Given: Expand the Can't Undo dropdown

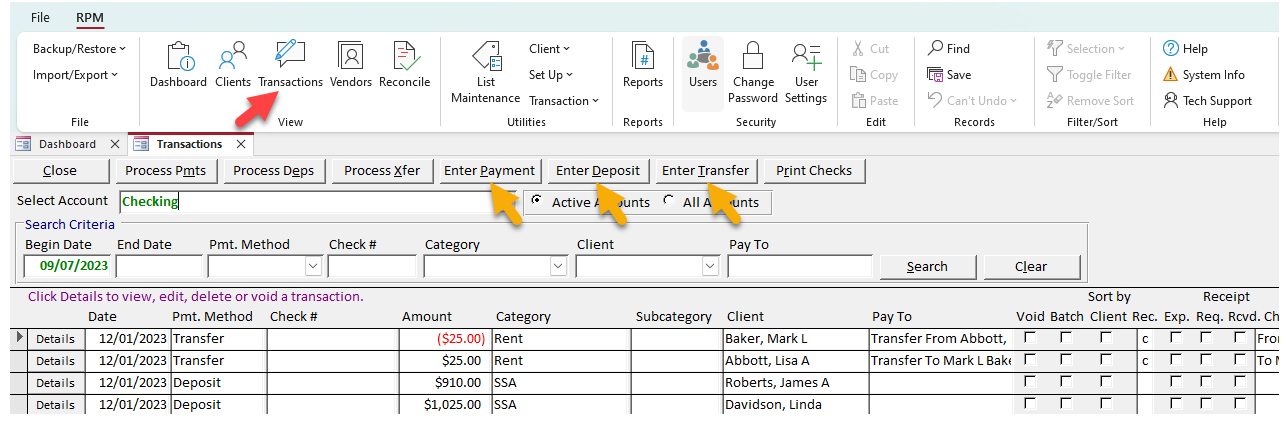Looking at the screenshot, I should click(x=972, y=100).
